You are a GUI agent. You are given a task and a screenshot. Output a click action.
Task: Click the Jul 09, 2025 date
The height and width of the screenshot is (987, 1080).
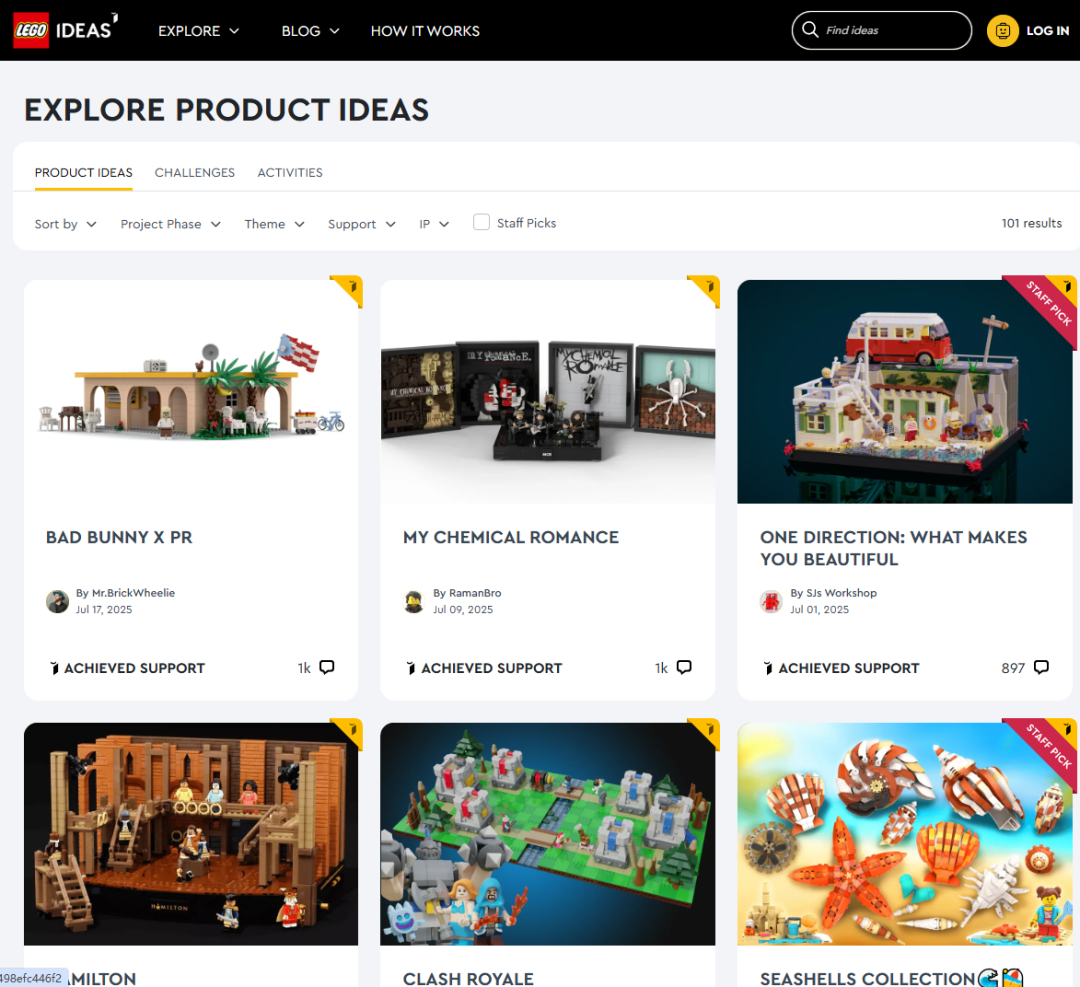coord(463,610)
